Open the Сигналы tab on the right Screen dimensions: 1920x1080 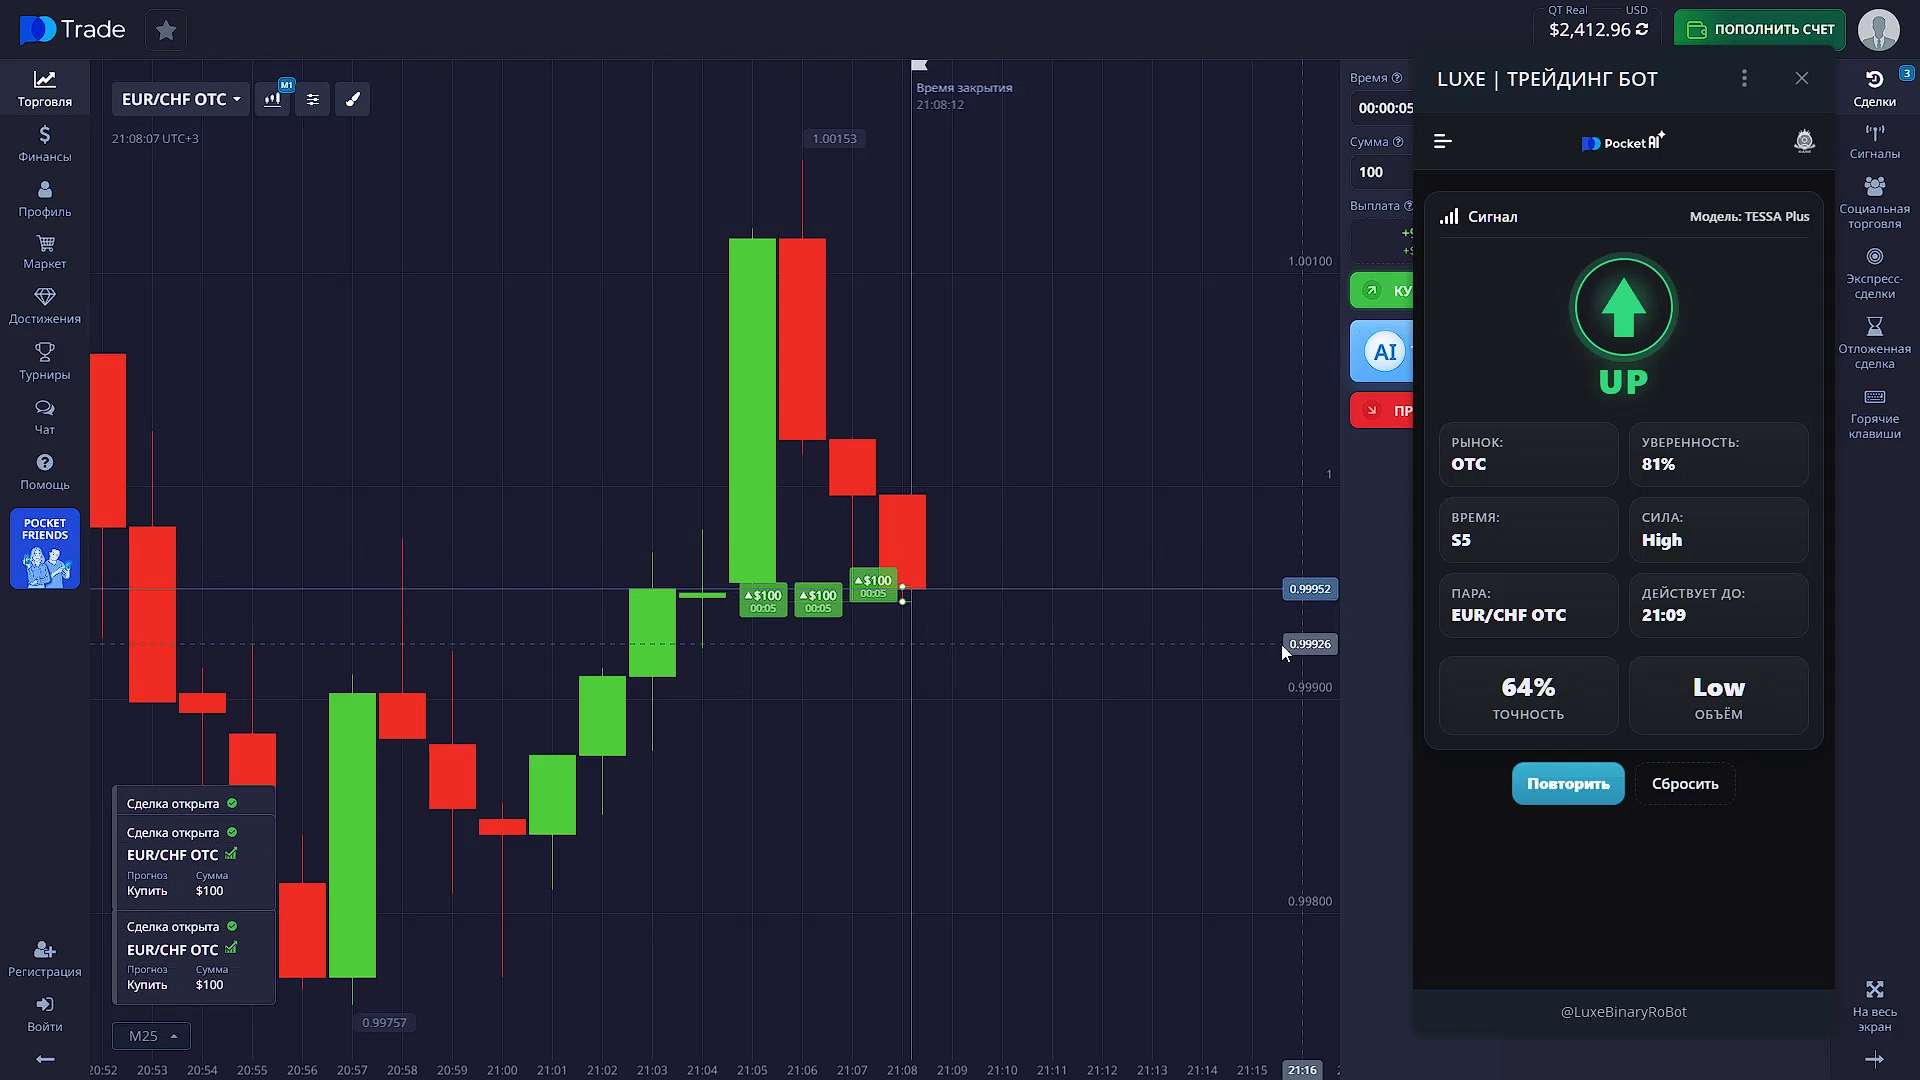tap(1874, 141)
